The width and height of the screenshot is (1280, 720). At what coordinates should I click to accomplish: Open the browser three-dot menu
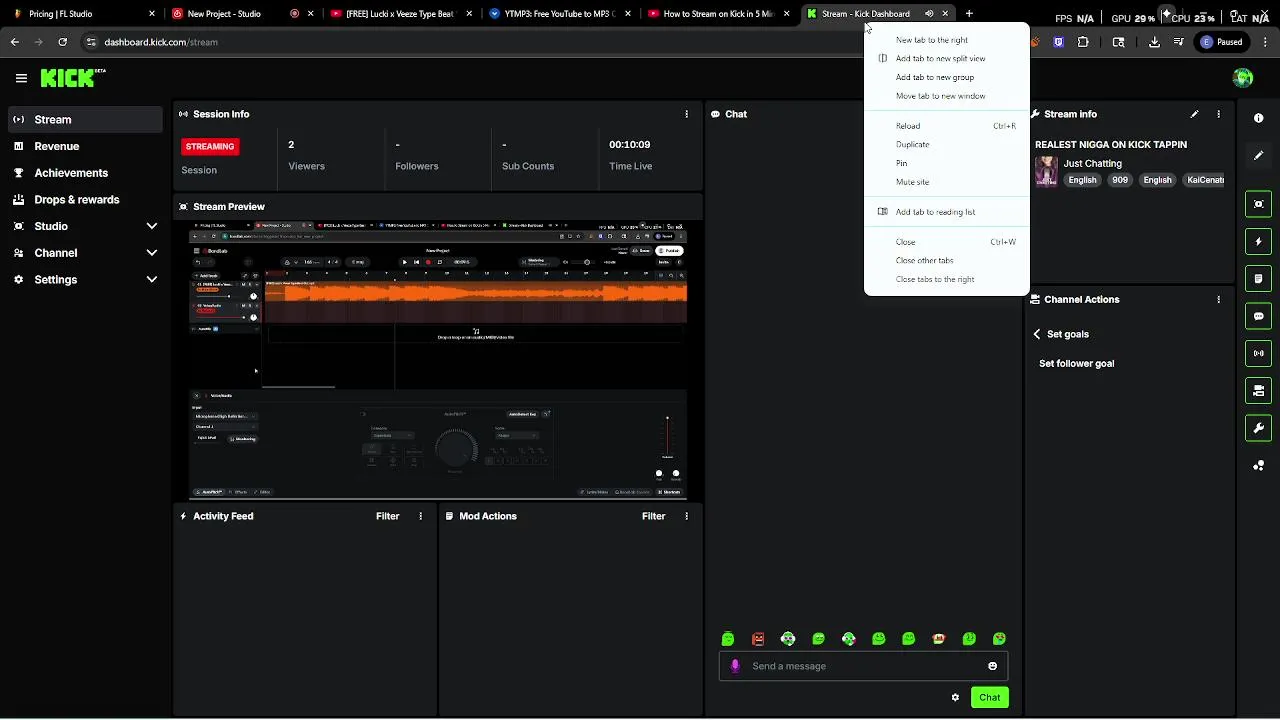pos(1265,42)
